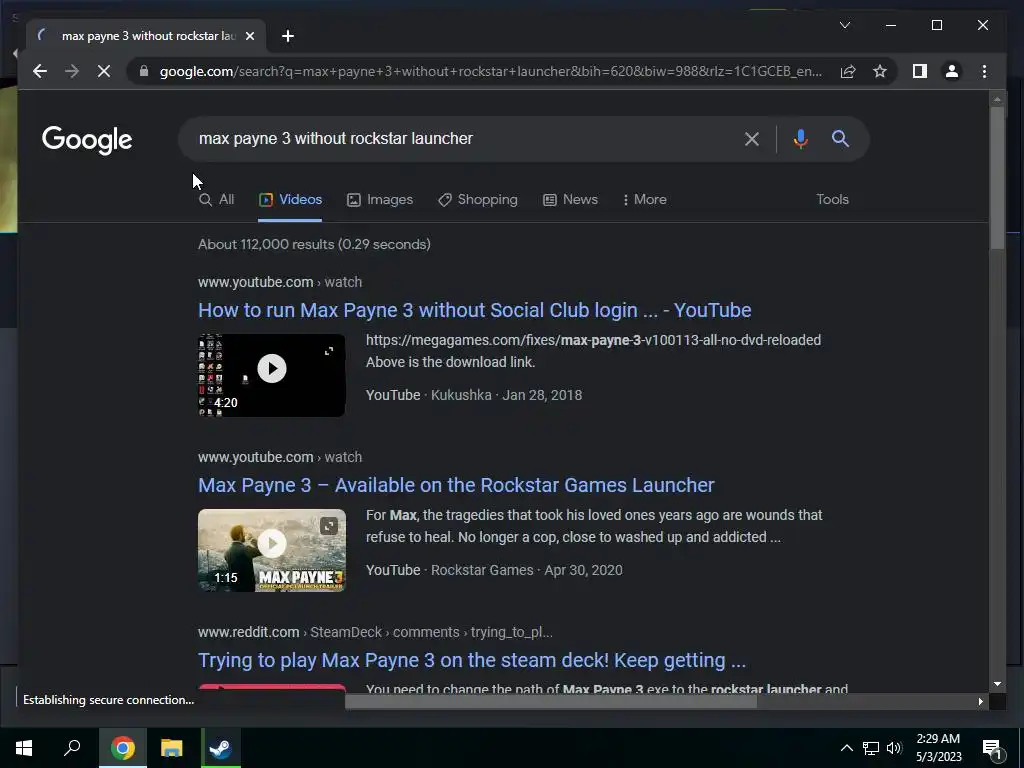Share this page via the share icon

(848, 71)
